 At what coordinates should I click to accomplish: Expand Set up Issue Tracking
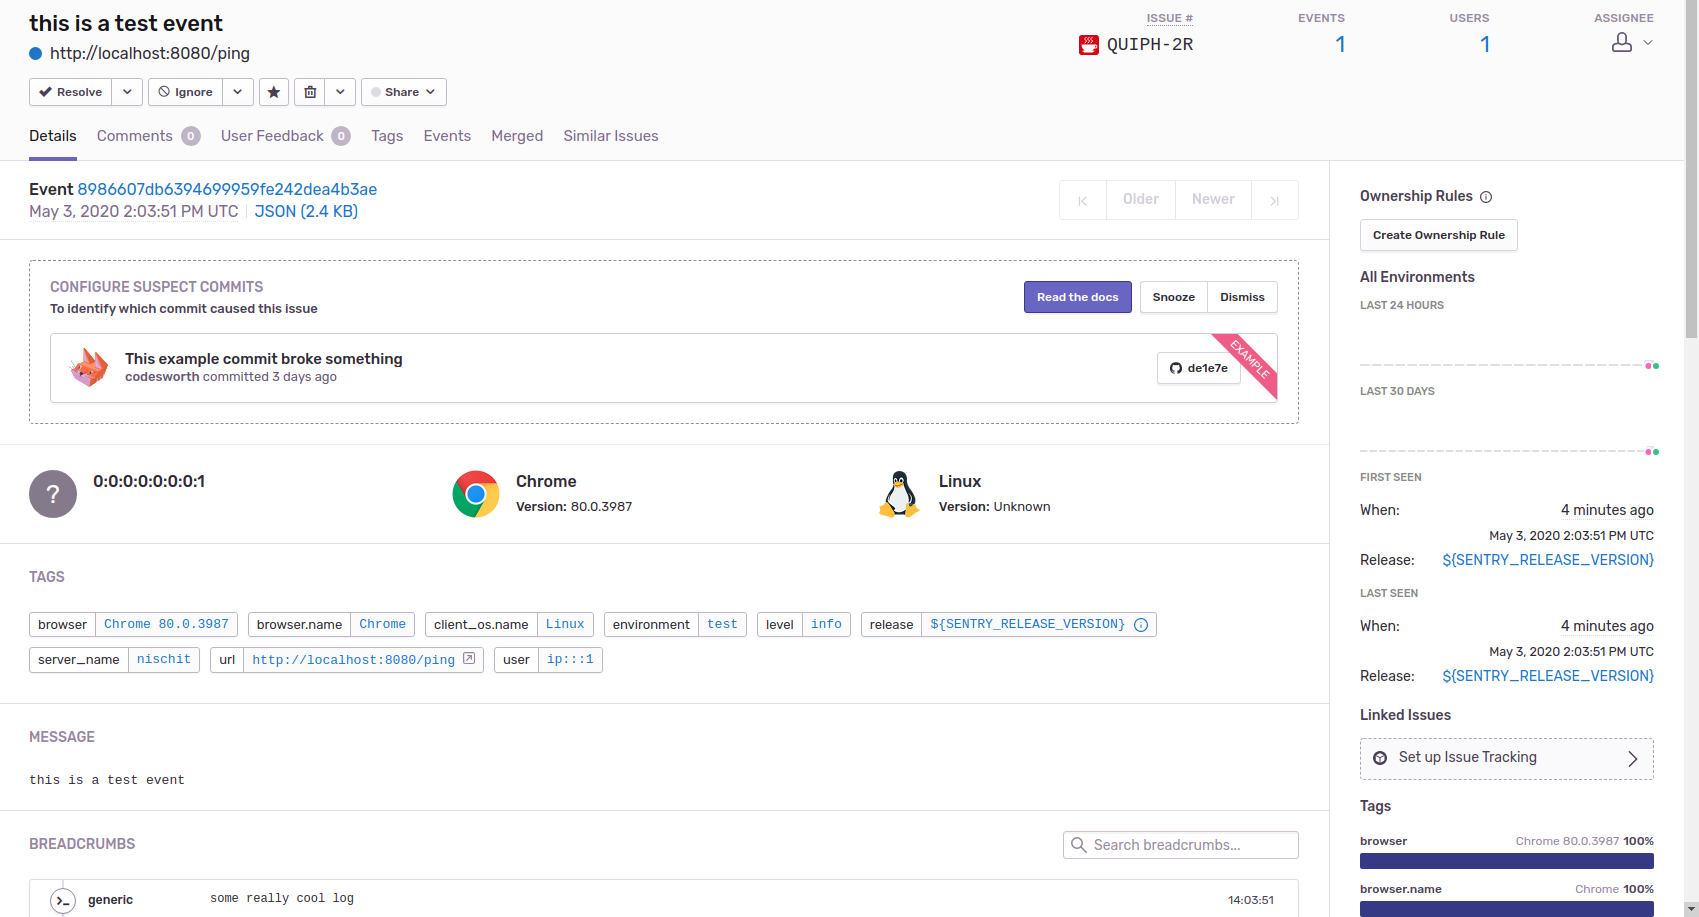[1506, 759]
